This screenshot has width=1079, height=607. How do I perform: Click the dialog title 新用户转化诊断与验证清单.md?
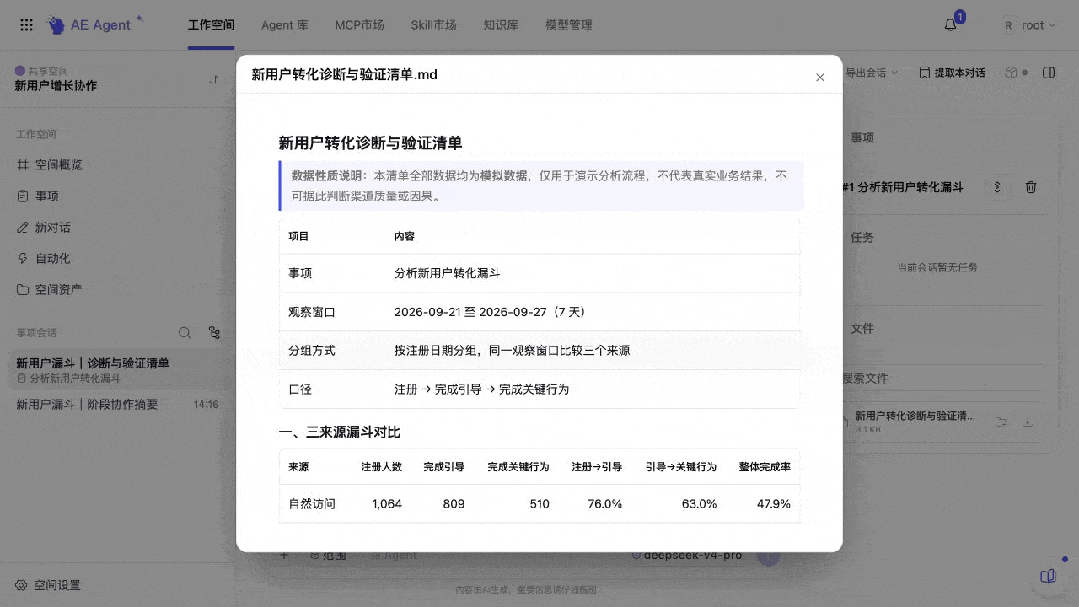point(344,74)
